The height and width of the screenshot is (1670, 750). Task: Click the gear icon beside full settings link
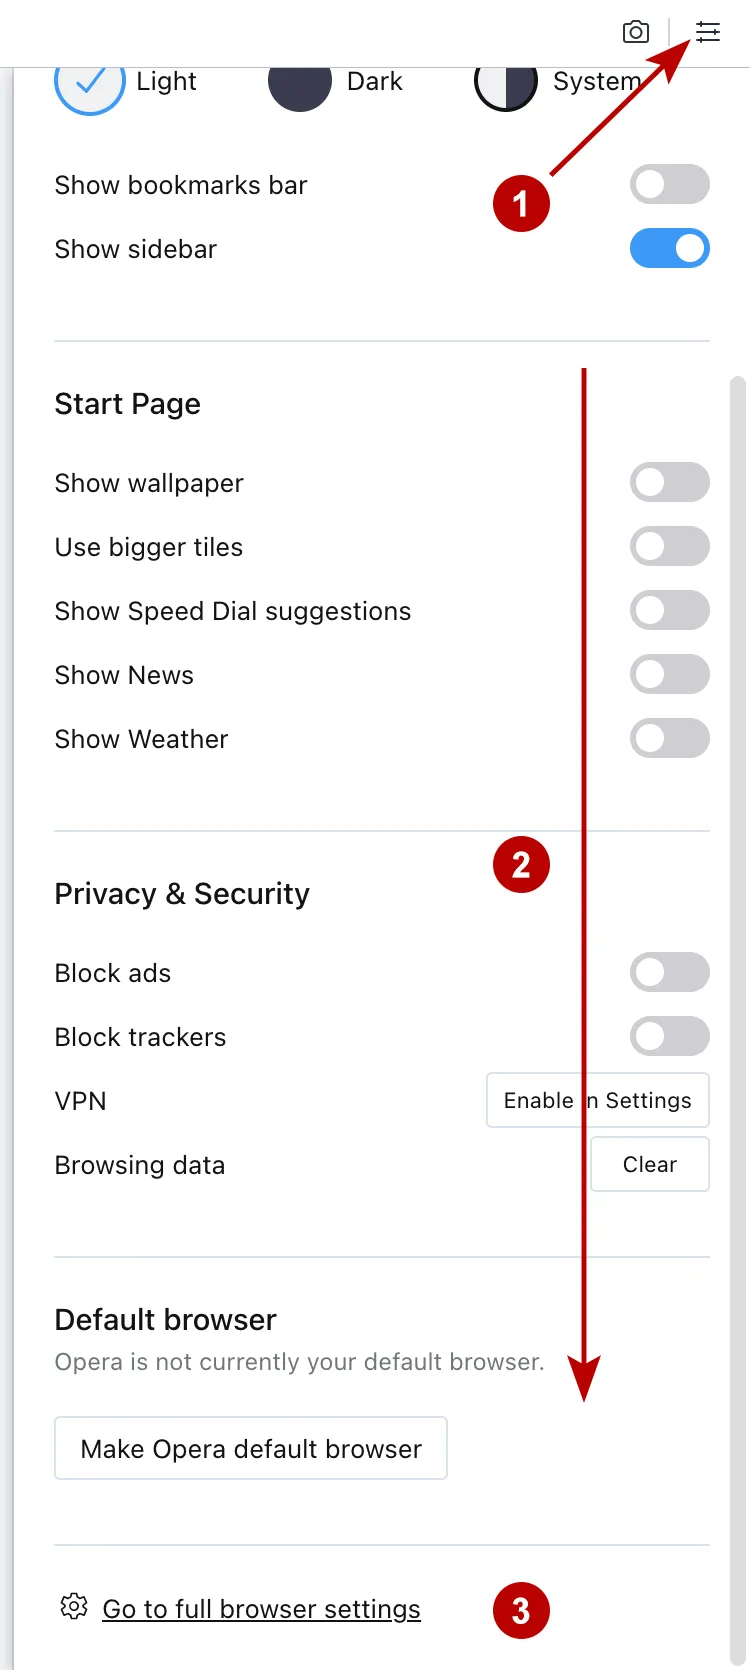pyautogui.click(x=72, y=1608)
